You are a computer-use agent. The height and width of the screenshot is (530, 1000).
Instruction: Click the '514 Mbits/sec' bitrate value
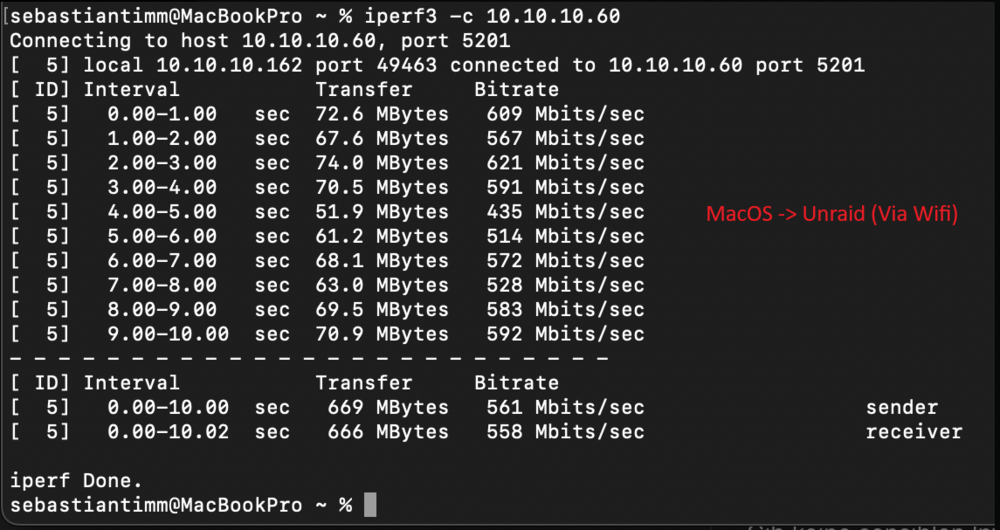tap(565, 236)
